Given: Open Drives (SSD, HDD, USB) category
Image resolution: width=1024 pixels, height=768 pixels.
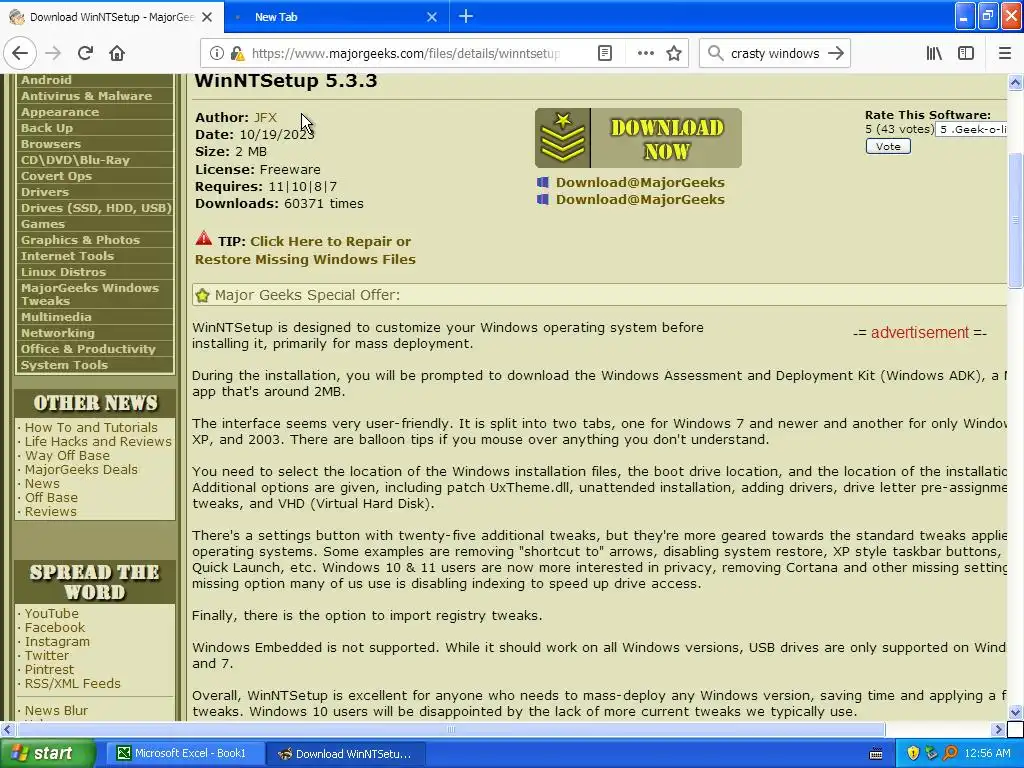Looking at the screenshot, I should point(95,208).
